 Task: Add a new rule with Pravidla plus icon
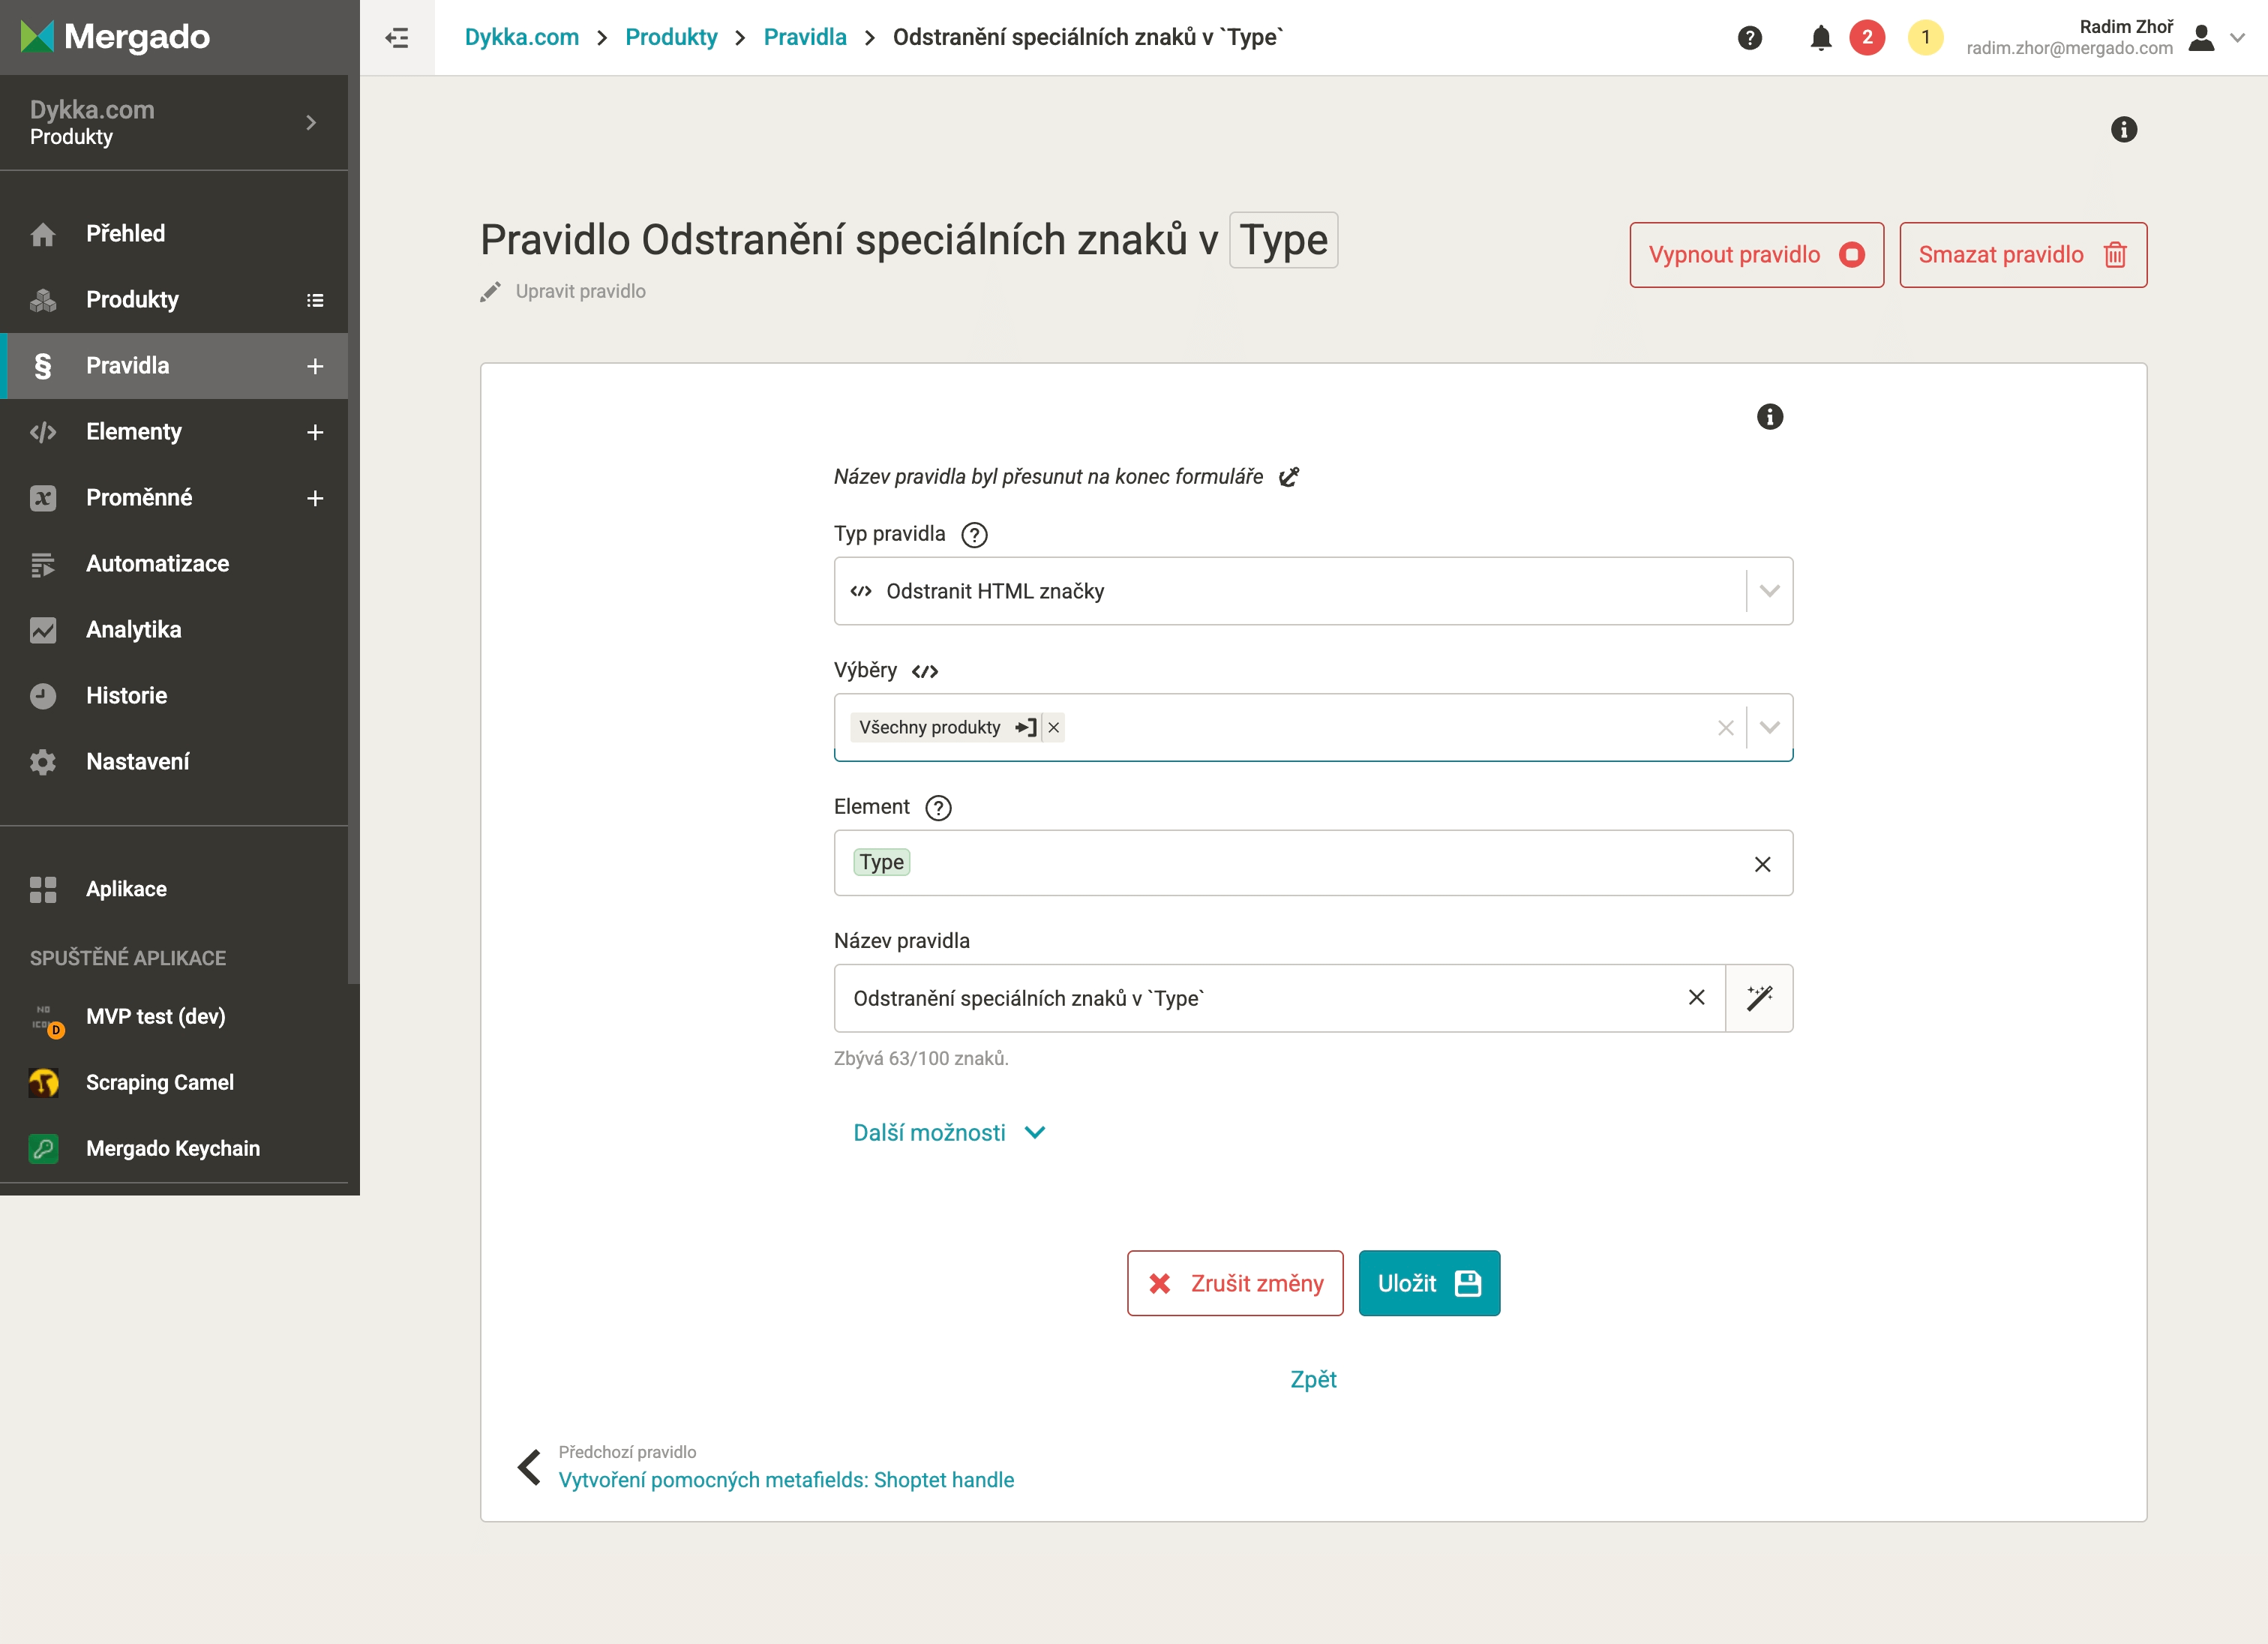point(315,366)
